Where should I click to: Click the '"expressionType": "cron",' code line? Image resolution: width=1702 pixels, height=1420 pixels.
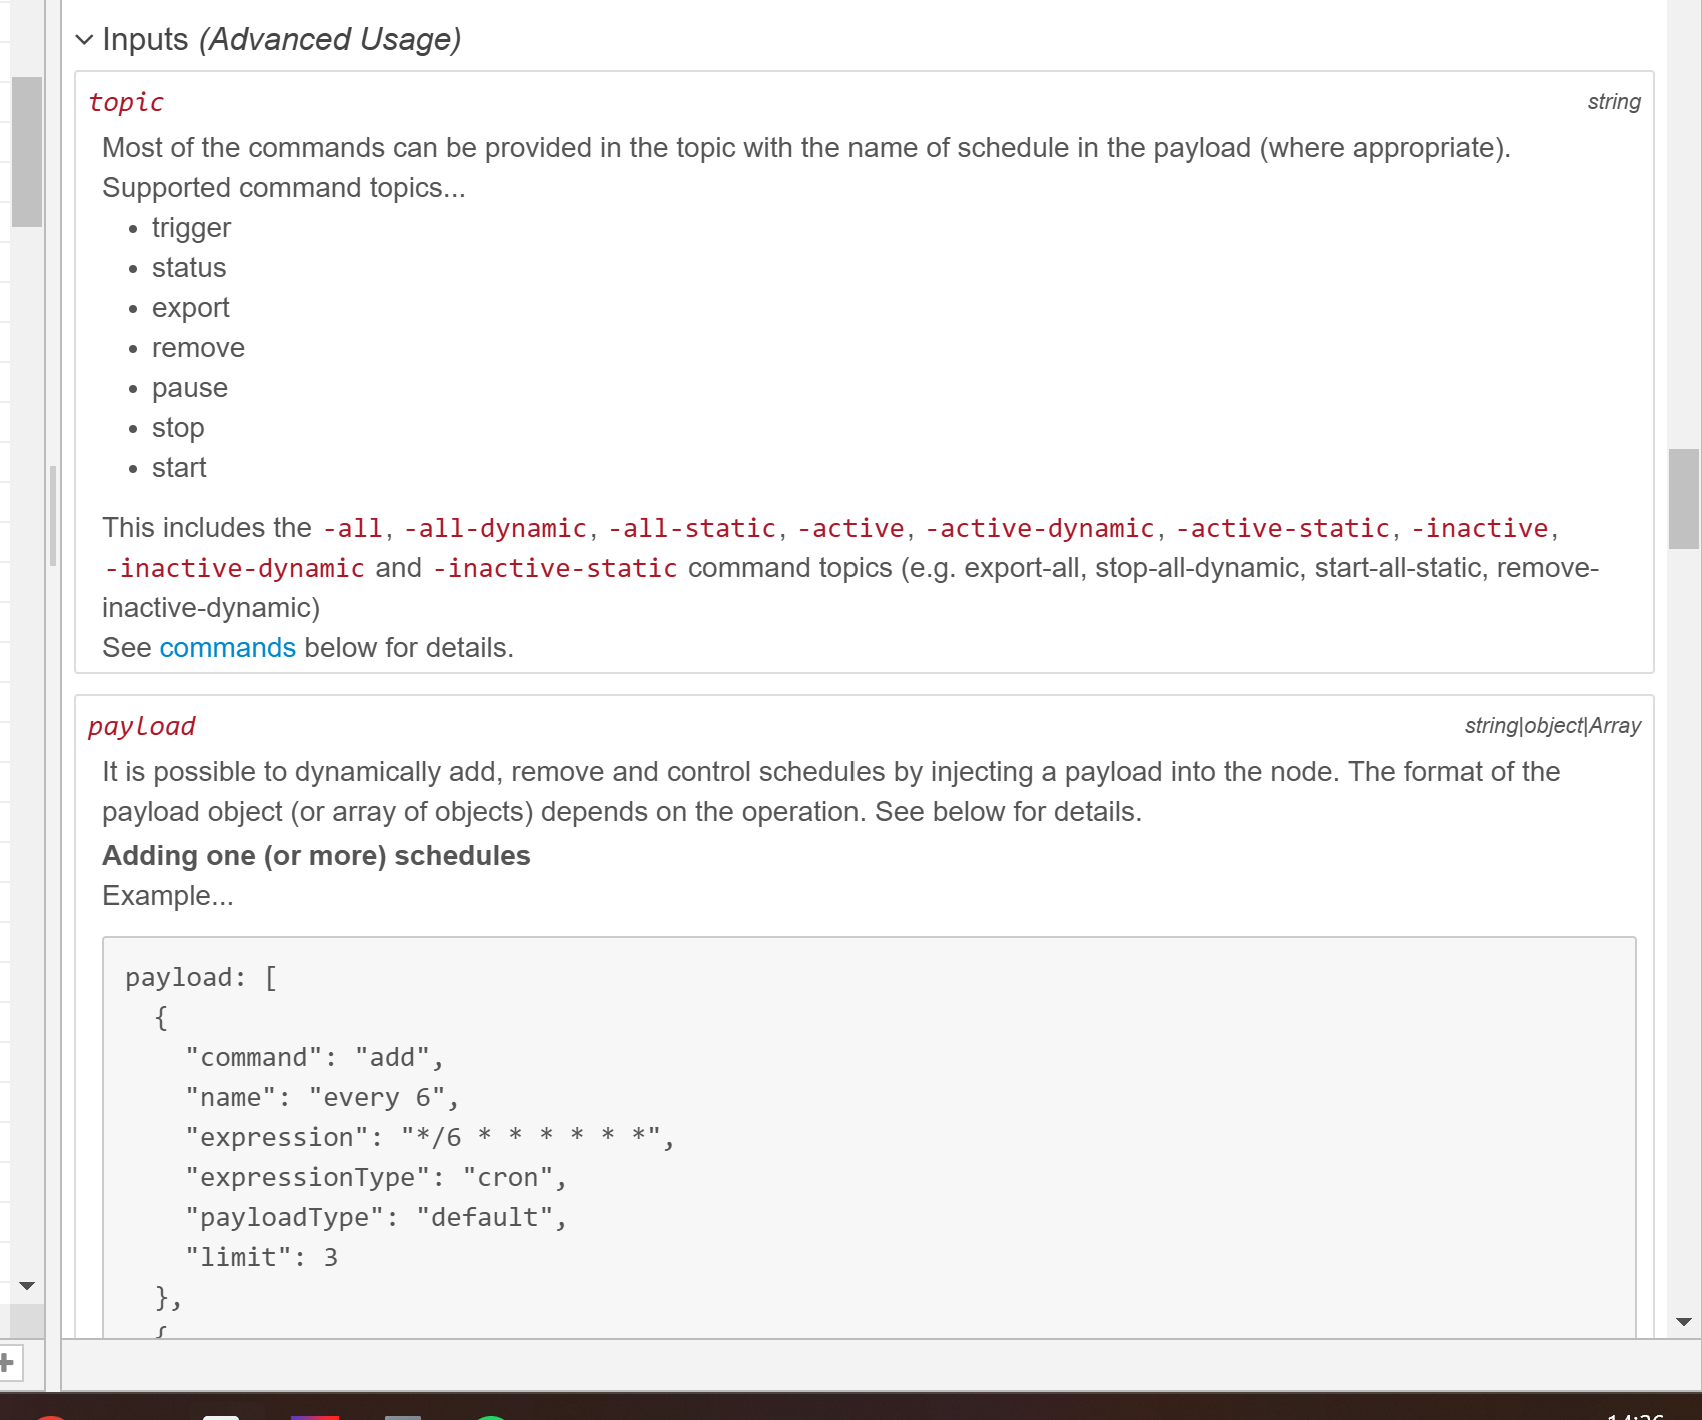(376, 1177)
